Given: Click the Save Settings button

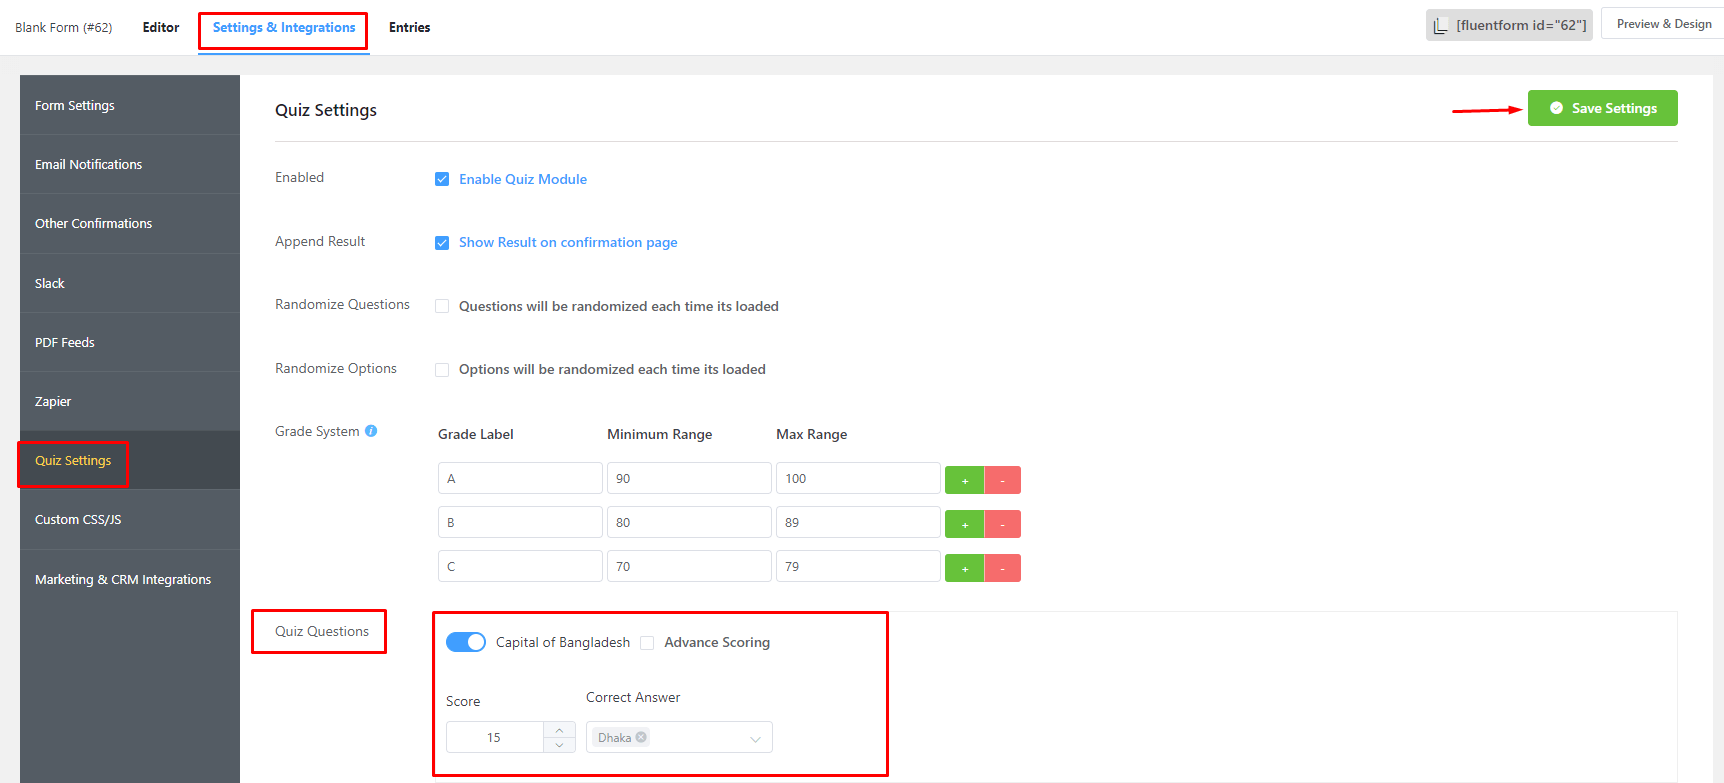Looking at the screenshot, I should [x=1602, y=108].
